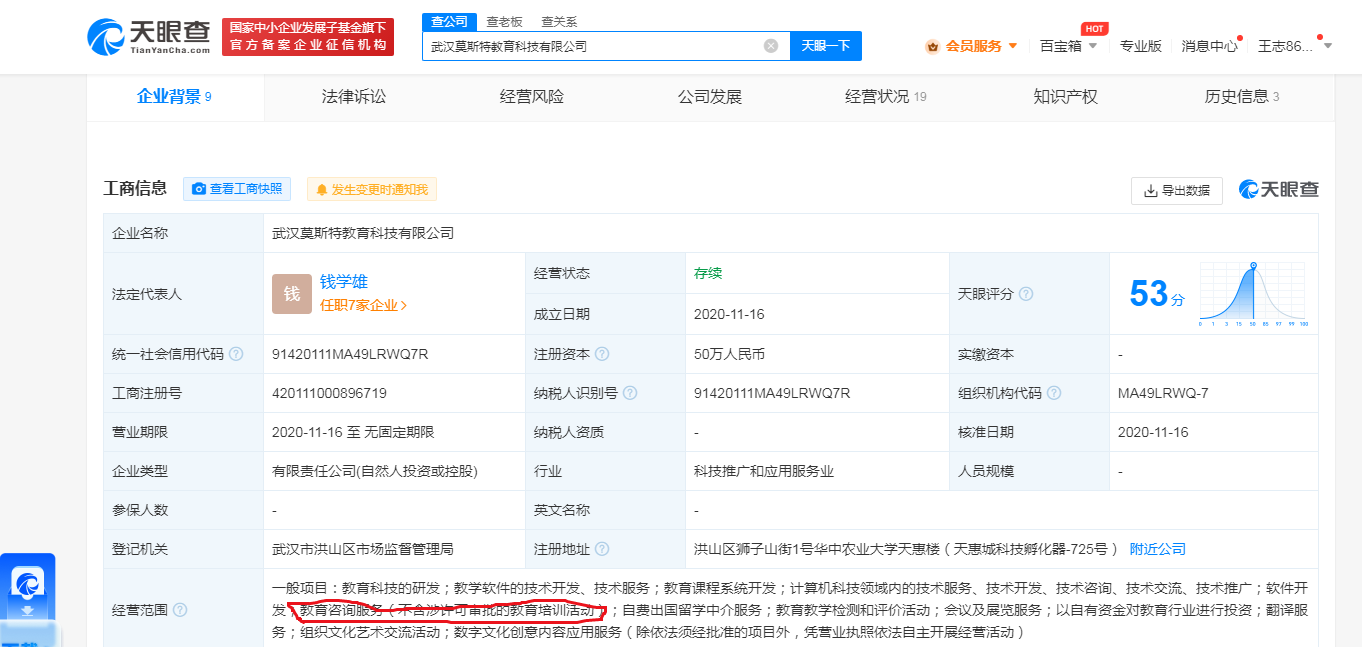Click help icon beside 统一社会信用代码
Viewport: 1362px width, 647px height.
click(236, 354)
